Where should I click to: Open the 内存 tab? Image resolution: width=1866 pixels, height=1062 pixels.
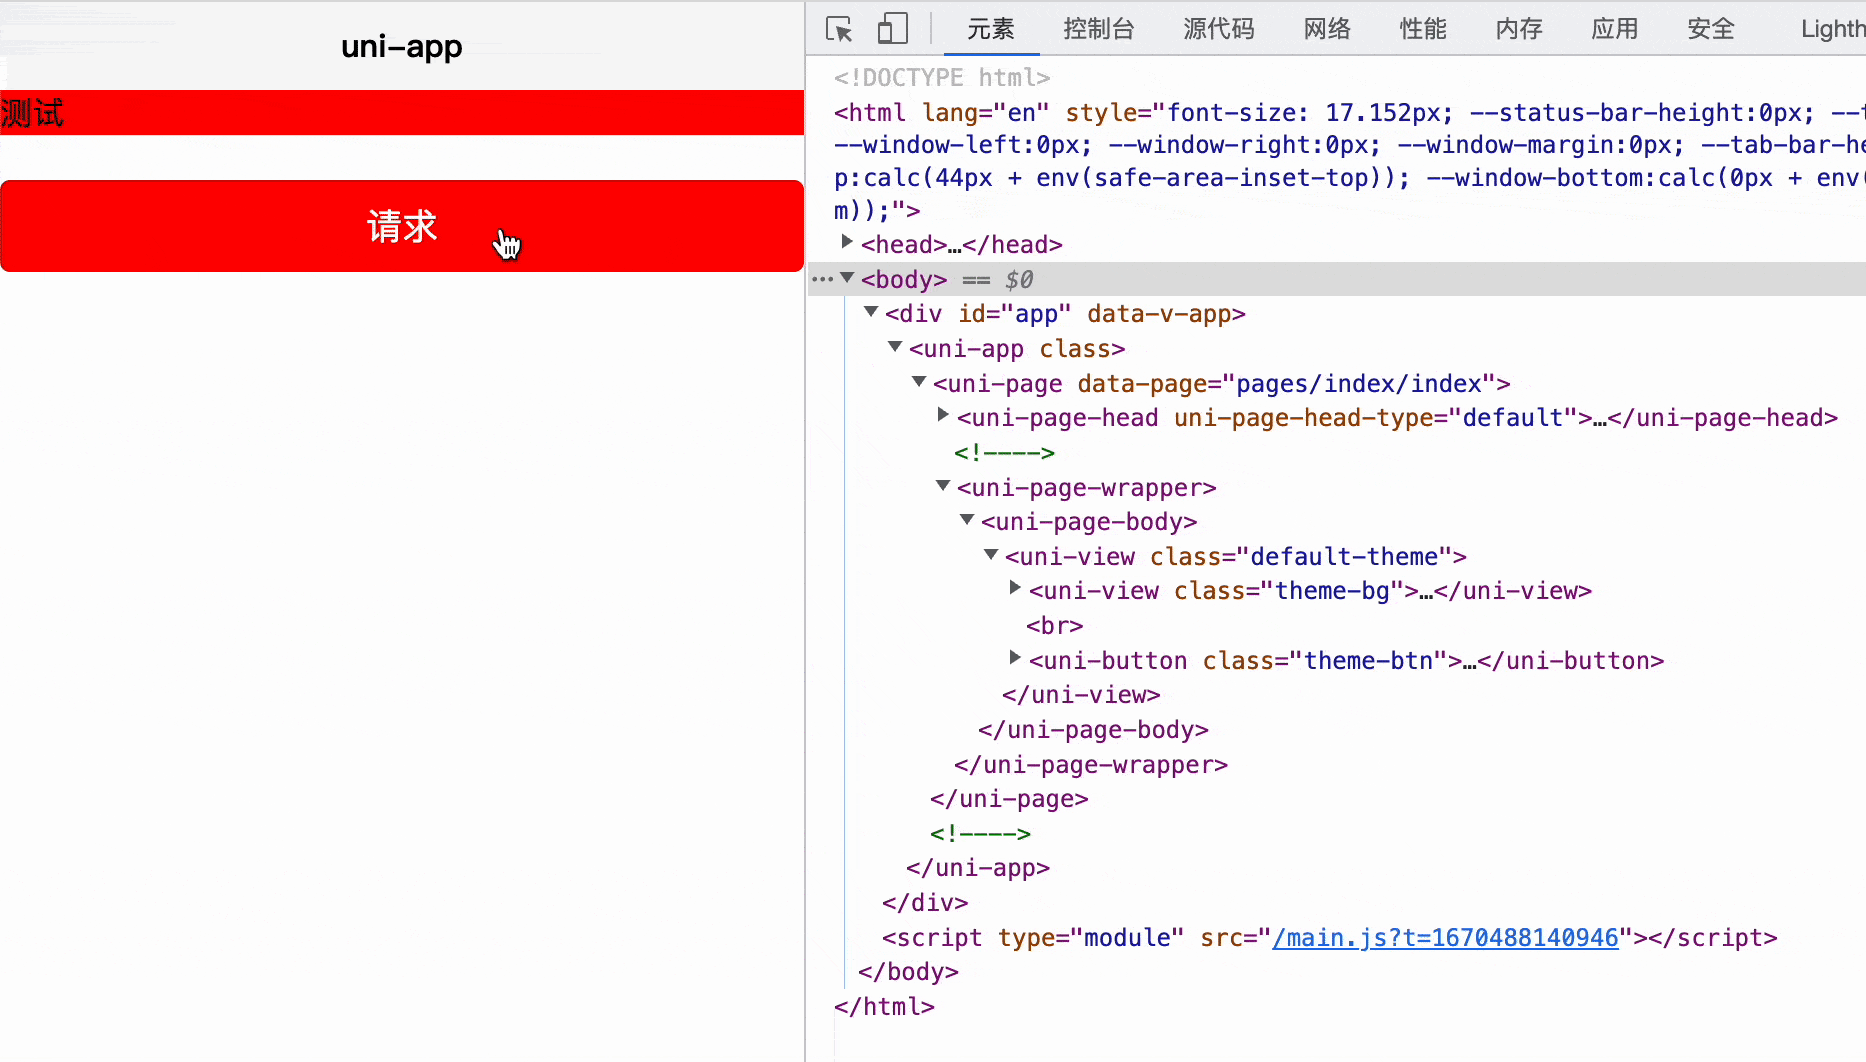1519,29
